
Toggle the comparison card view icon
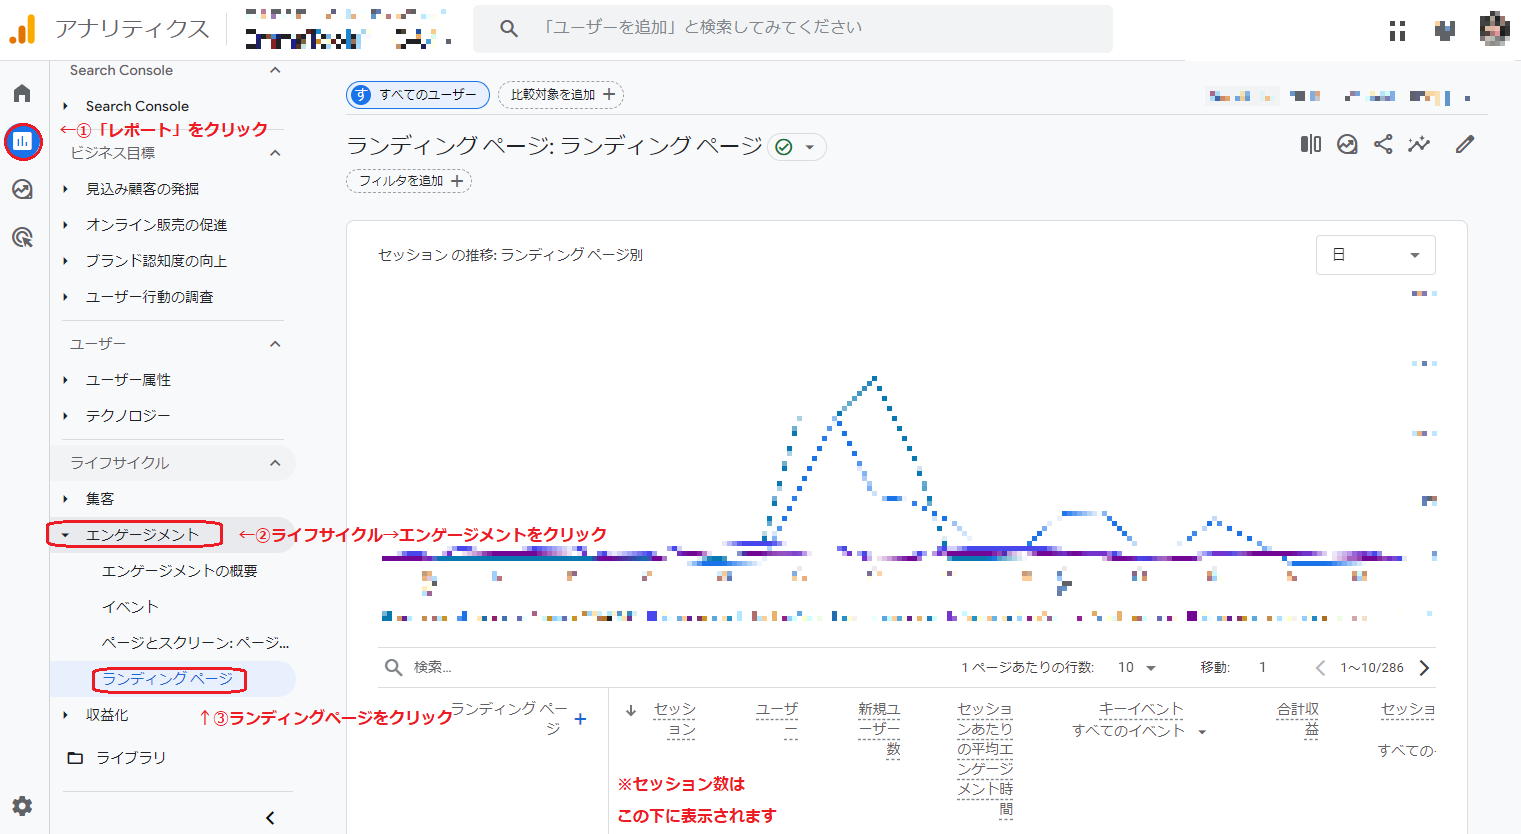1310,143
